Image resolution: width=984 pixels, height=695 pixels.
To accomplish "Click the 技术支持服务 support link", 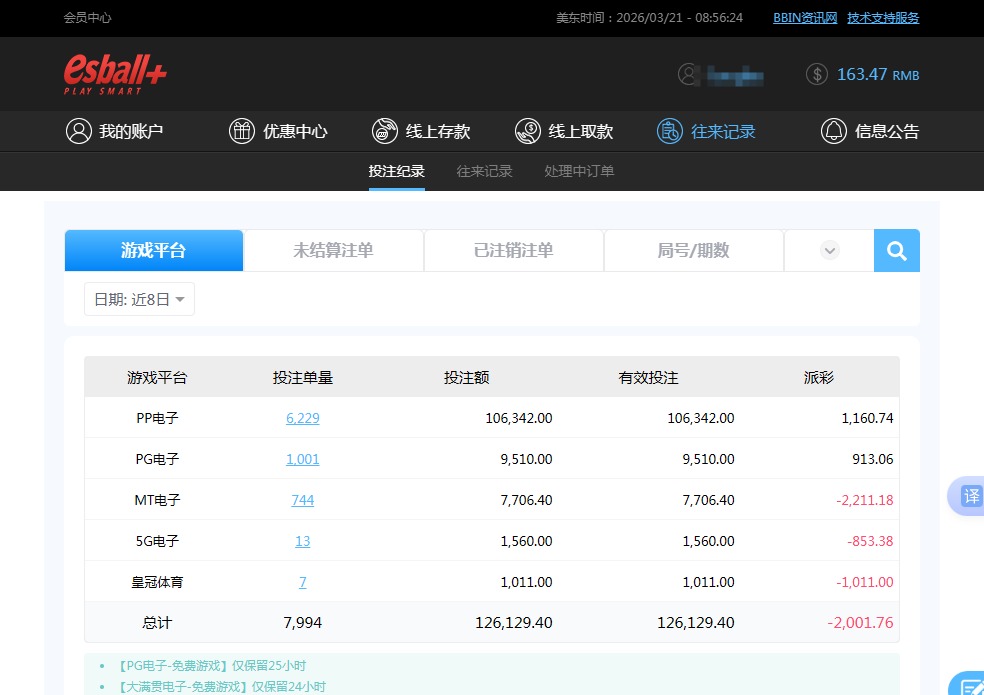I will [x=882, y=17].
